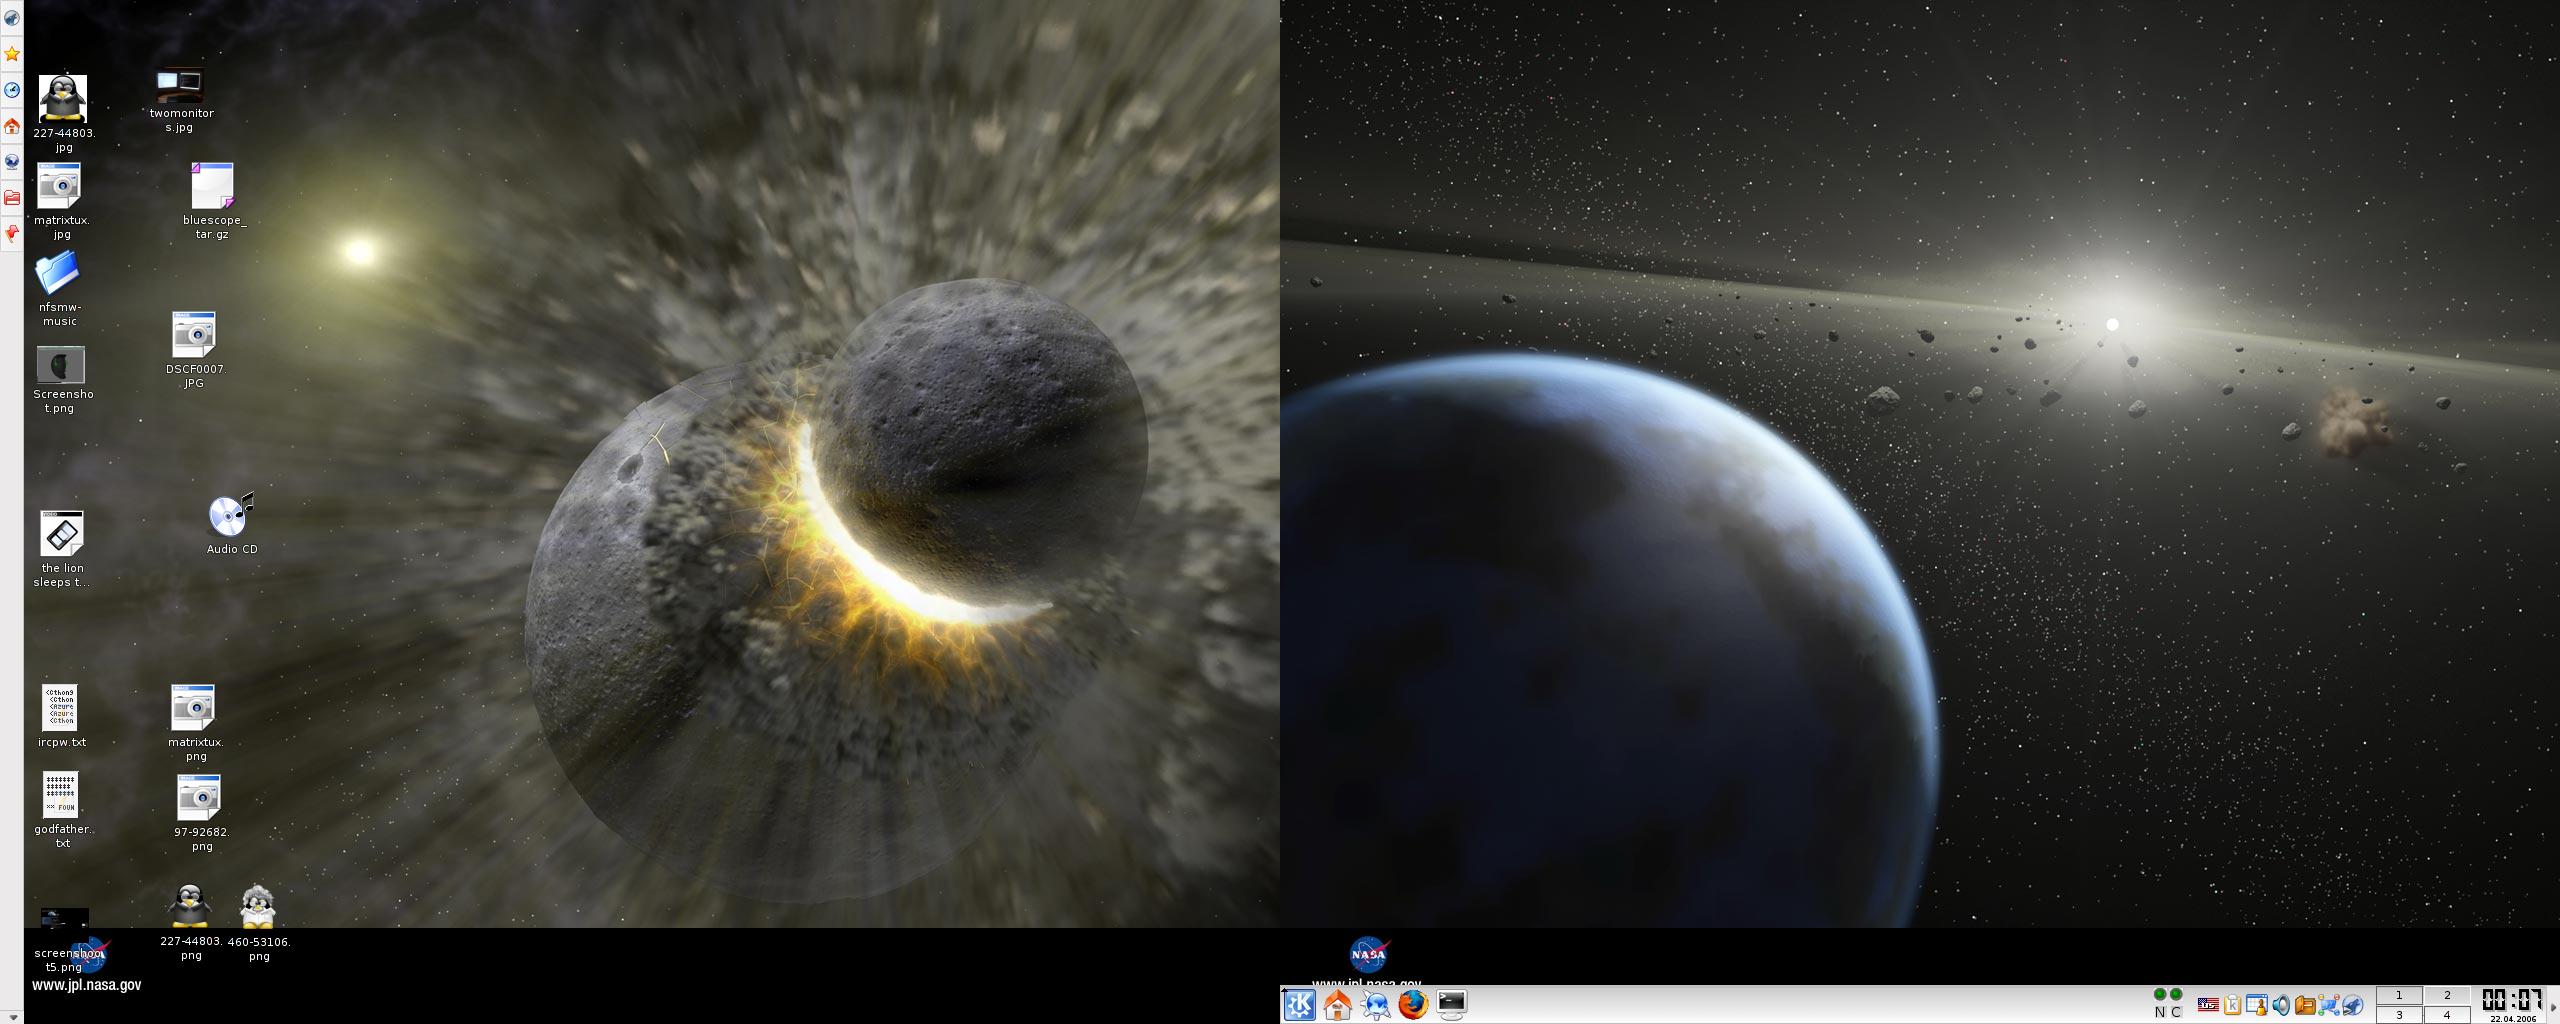Open the KDE K menu launcher
Viewport: 2560px width, 1024px height.
[1299, 1004]
